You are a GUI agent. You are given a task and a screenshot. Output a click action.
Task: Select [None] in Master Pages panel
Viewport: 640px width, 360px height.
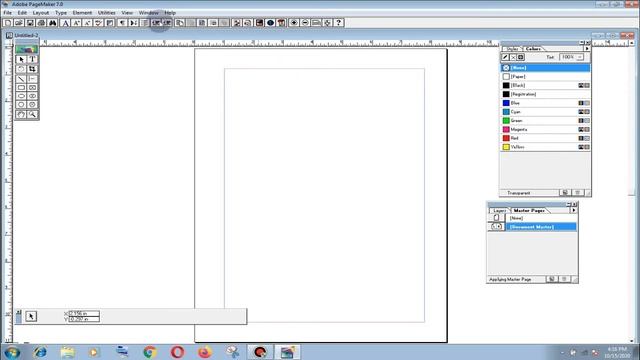[x=541, y=218]
